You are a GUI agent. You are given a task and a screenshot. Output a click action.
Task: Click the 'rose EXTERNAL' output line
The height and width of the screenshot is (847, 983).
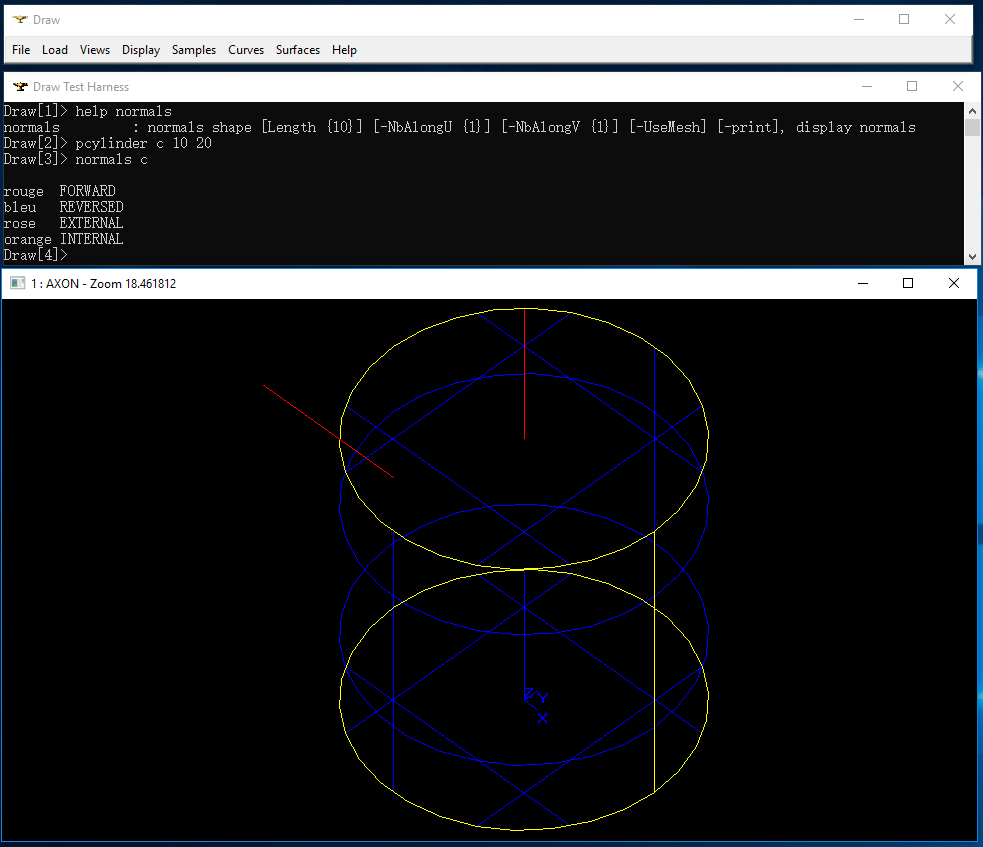pyautogui.click(x=63, y=223)
